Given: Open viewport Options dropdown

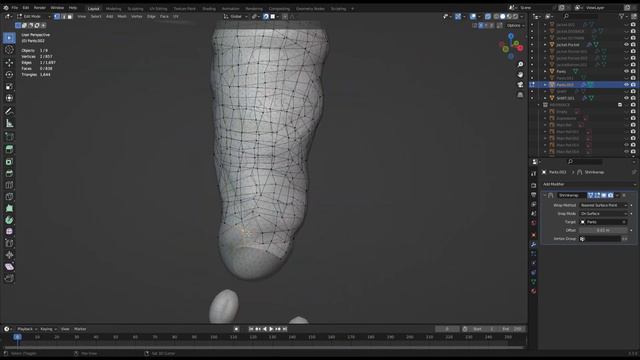Looking at the screenshot, I should [x=516, y=25].
